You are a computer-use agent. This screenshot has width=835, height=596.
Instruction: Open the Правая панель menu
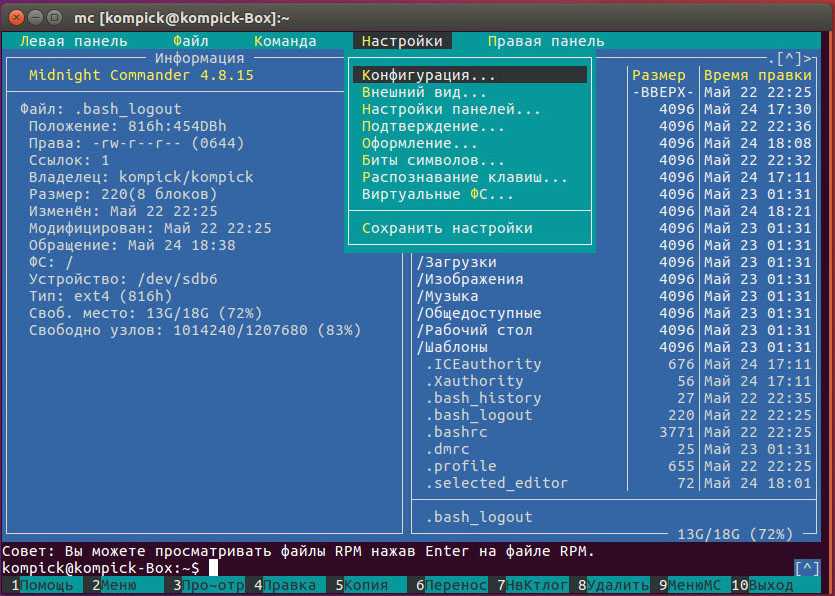[x=546, y=41]
